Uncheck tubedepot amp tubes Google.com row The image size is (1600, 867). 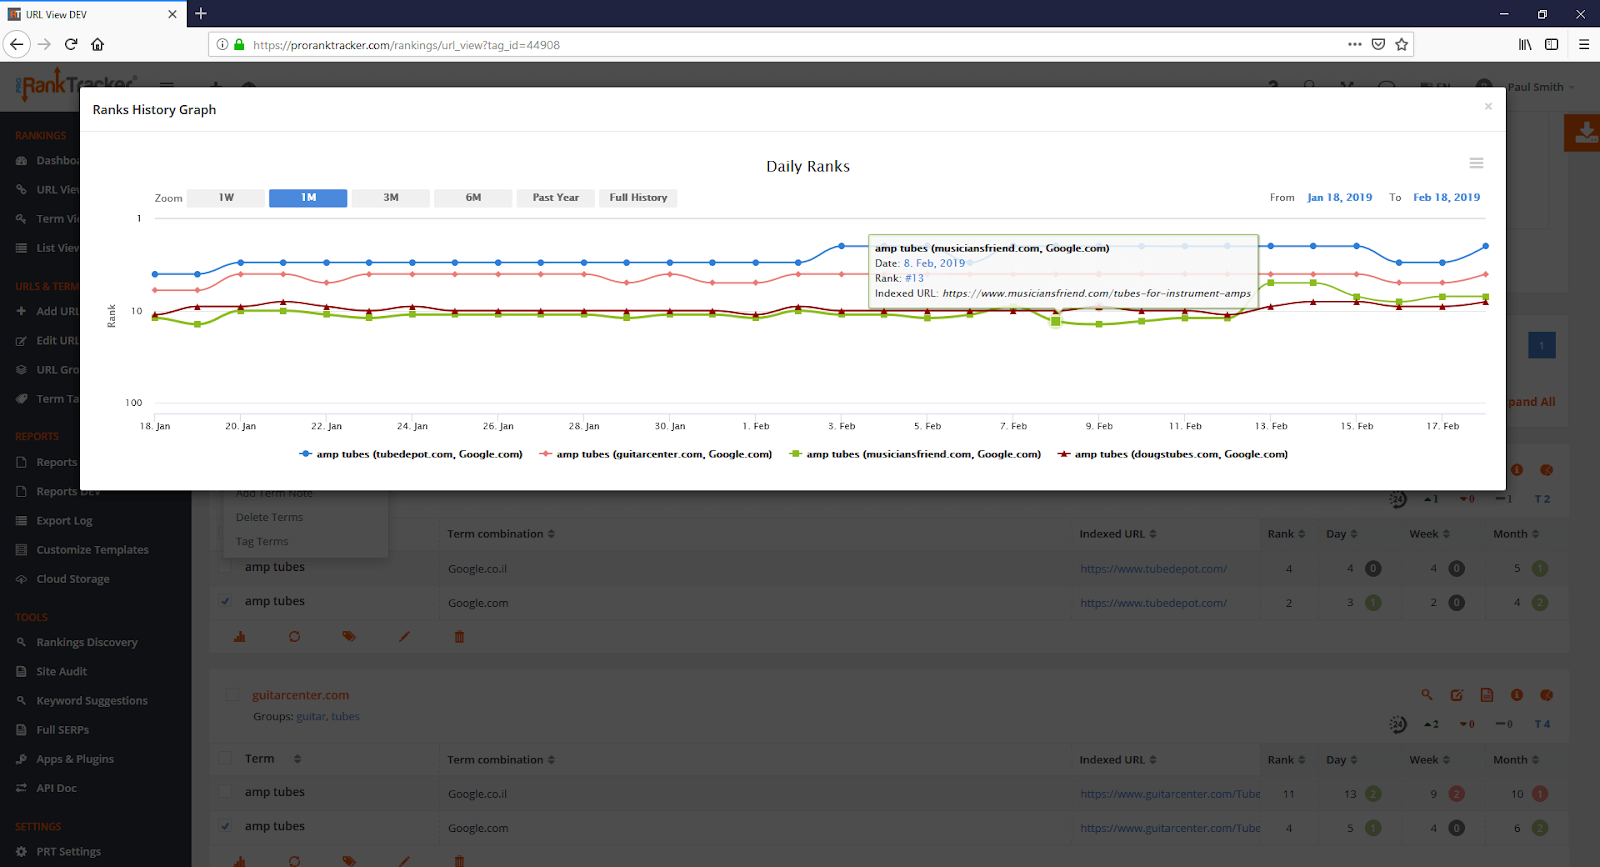point(225,601)
